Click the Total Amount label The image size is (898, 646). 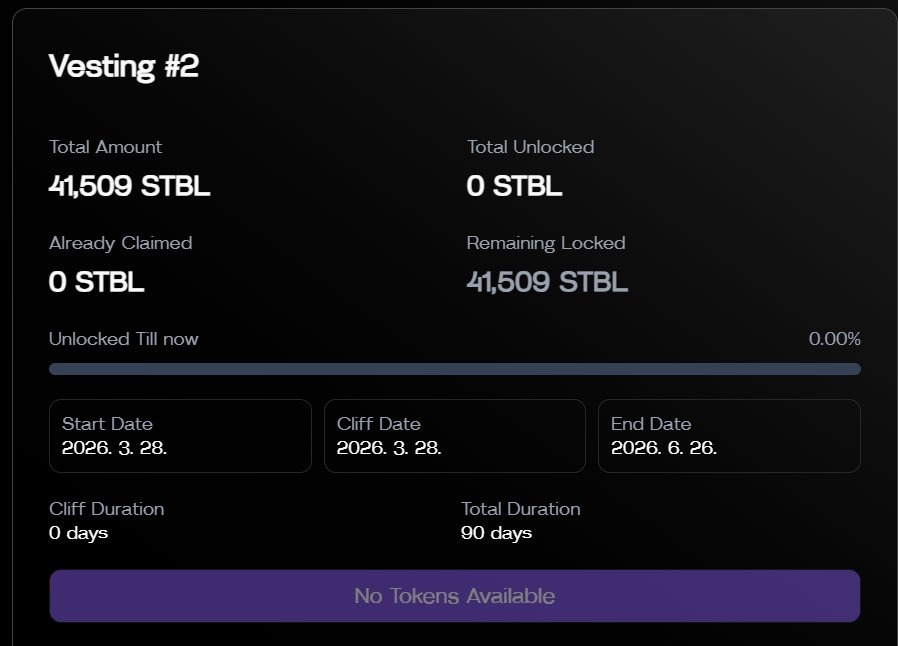click(x=105, y=147)
